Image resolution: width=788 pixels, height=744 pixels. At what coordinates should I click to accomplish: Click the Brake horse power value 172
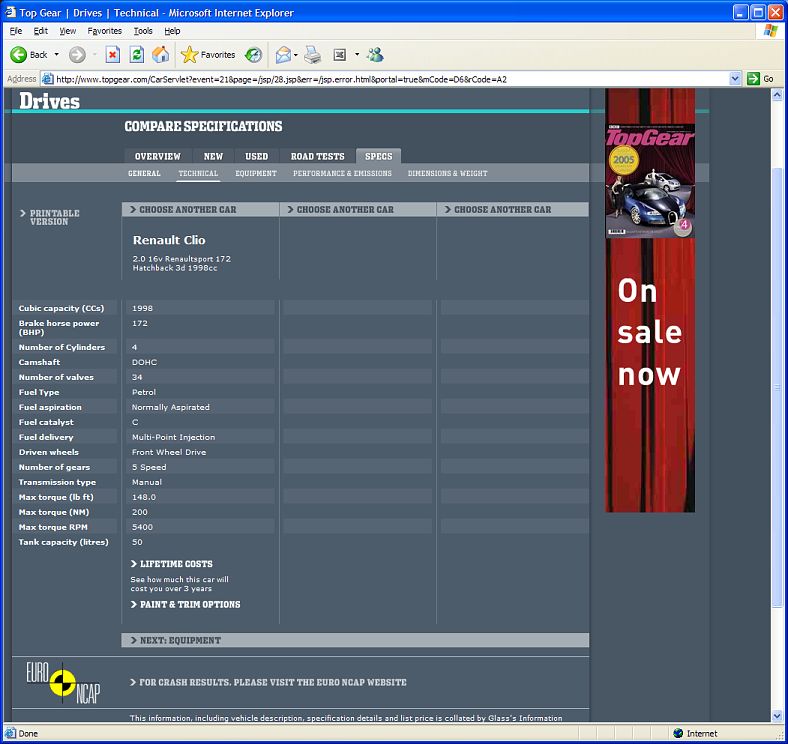pos(140,323)
